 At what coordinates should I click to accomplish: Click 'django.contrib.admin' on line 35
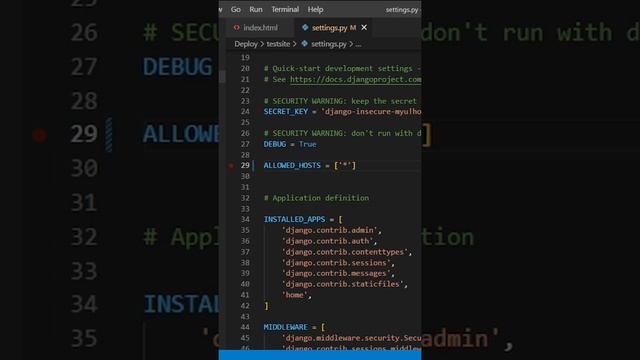coord(329,231)
